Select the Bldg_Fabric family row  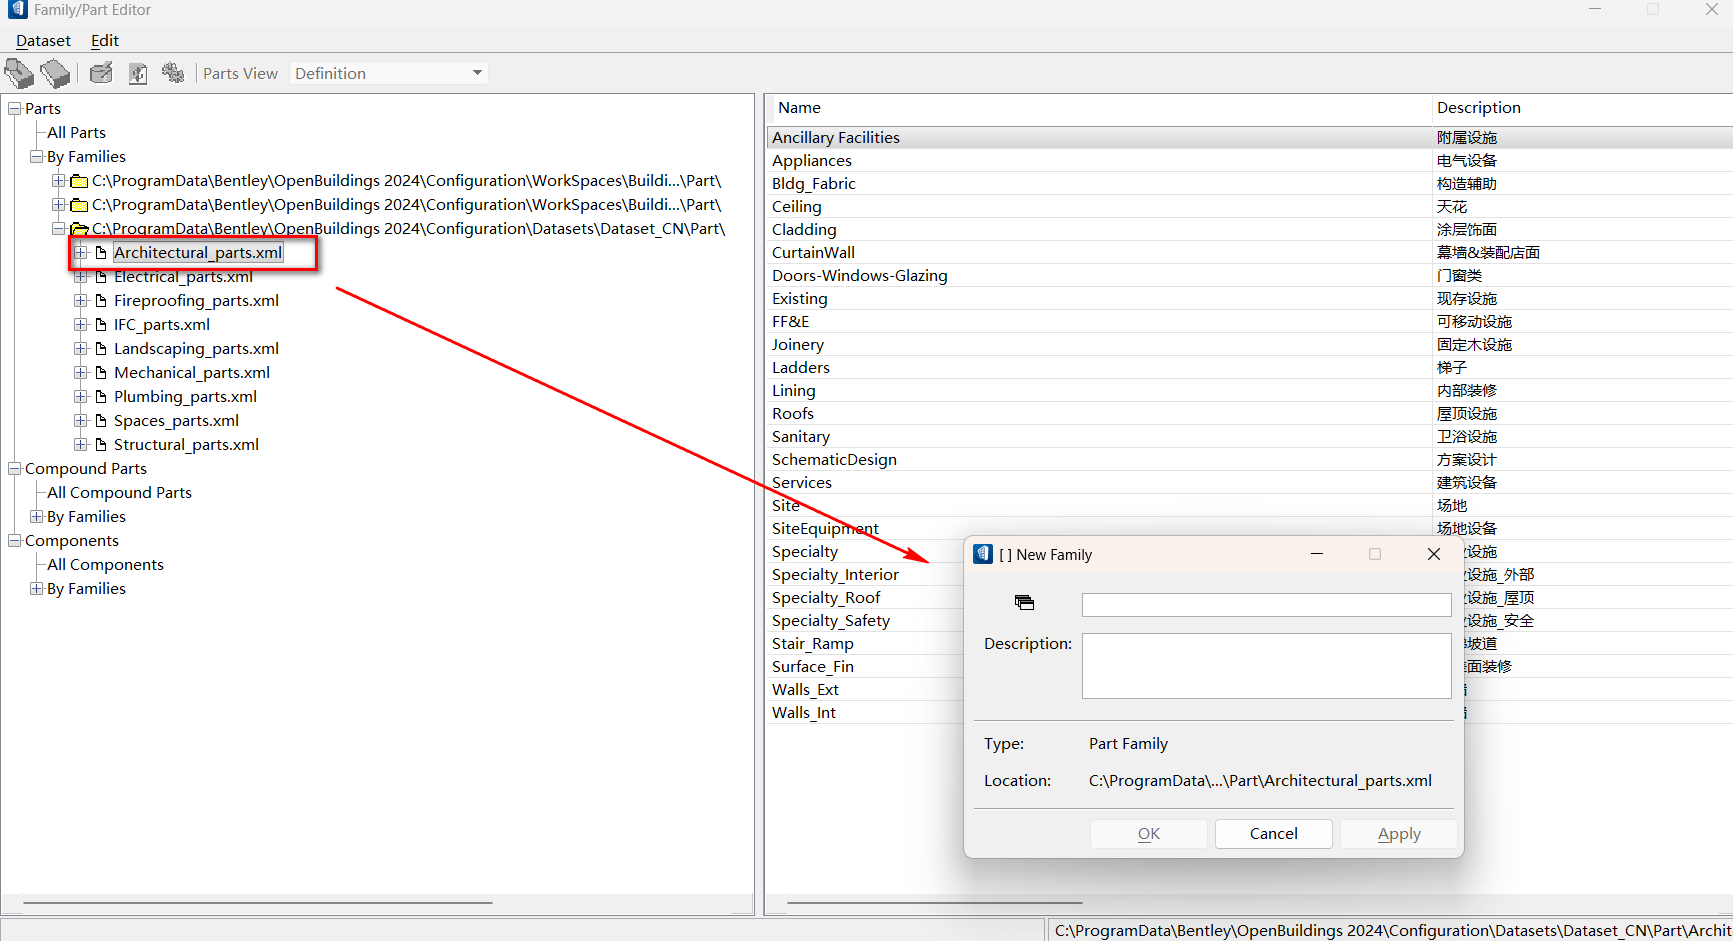click(1250, 184)
